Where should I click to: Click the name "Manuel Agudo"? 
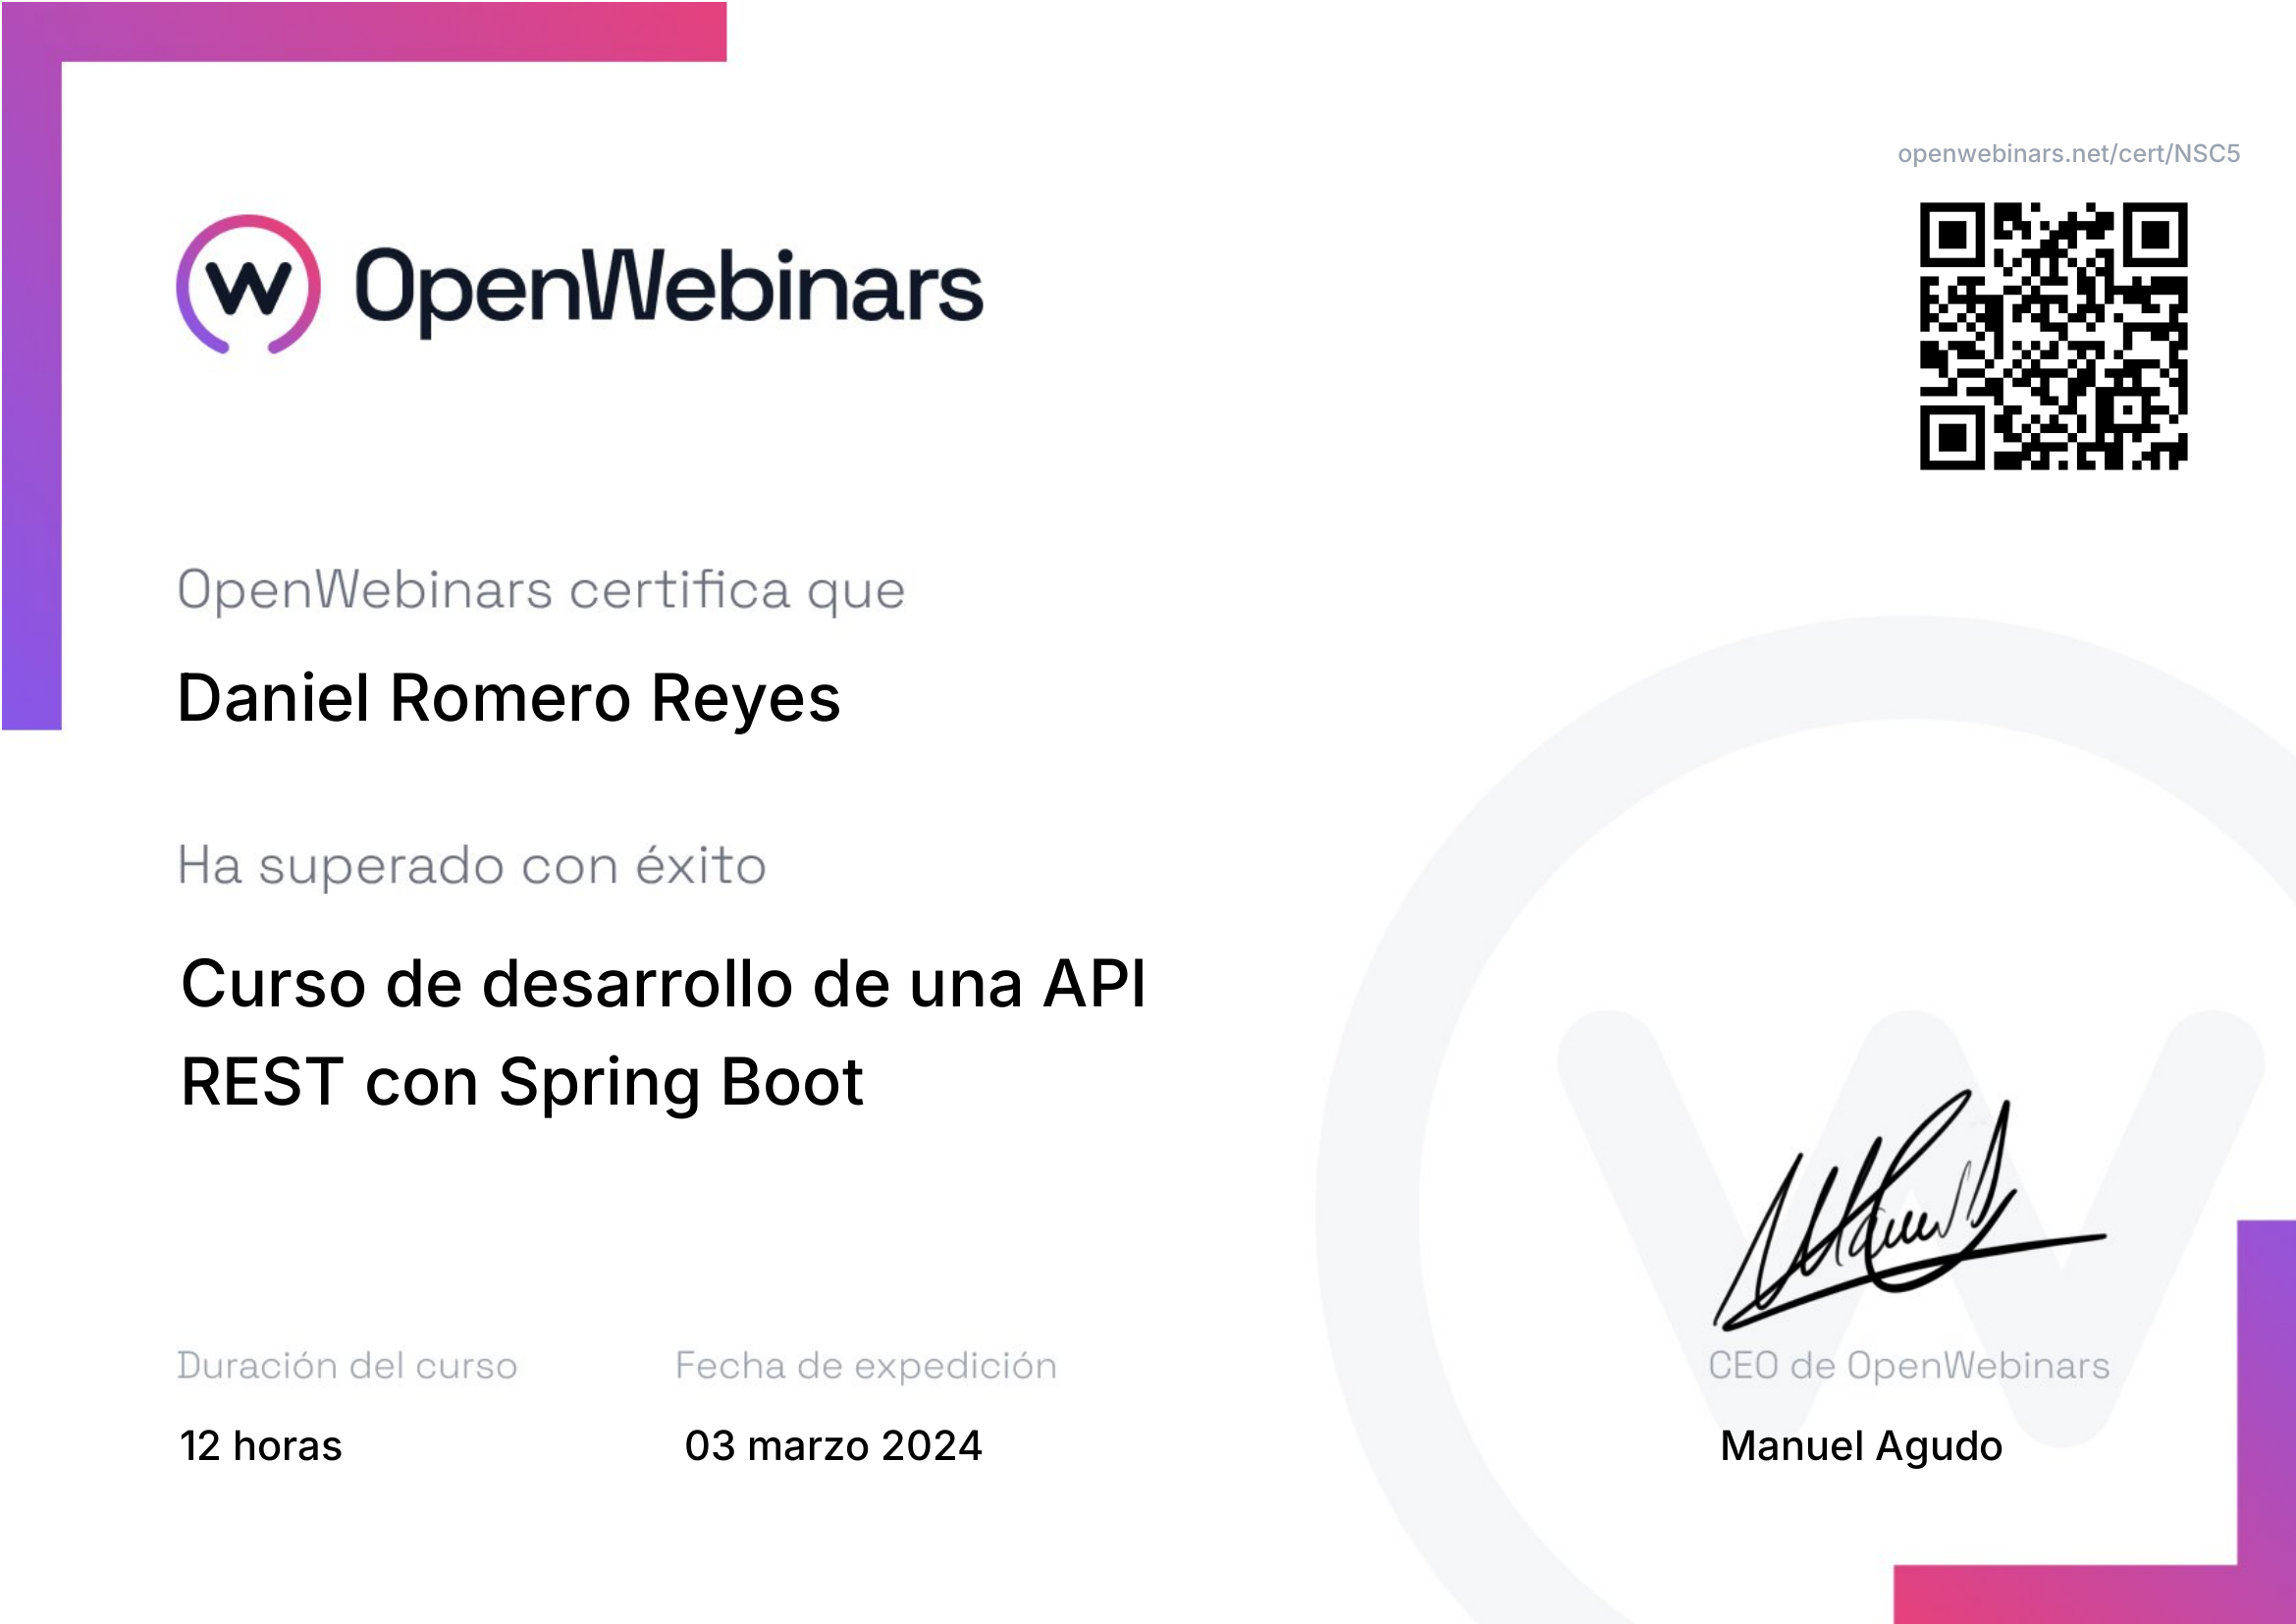(x=1861, y=1447)
